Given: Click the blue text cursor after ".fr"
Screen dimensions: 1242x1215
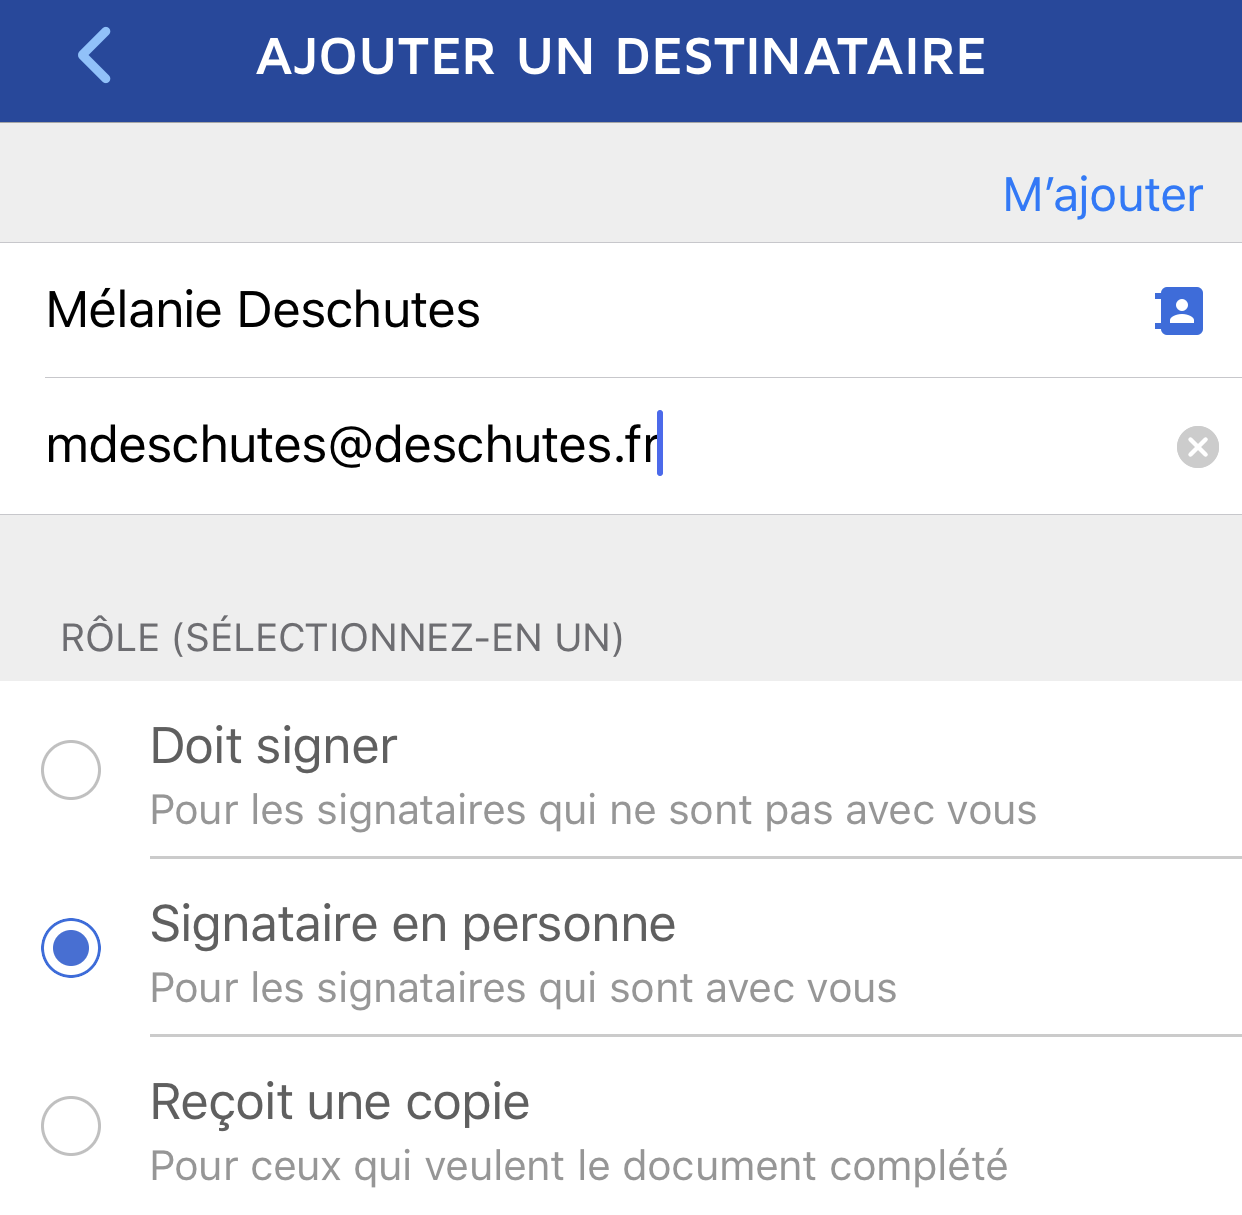Looking at the screenshot, I should [660, 443].
